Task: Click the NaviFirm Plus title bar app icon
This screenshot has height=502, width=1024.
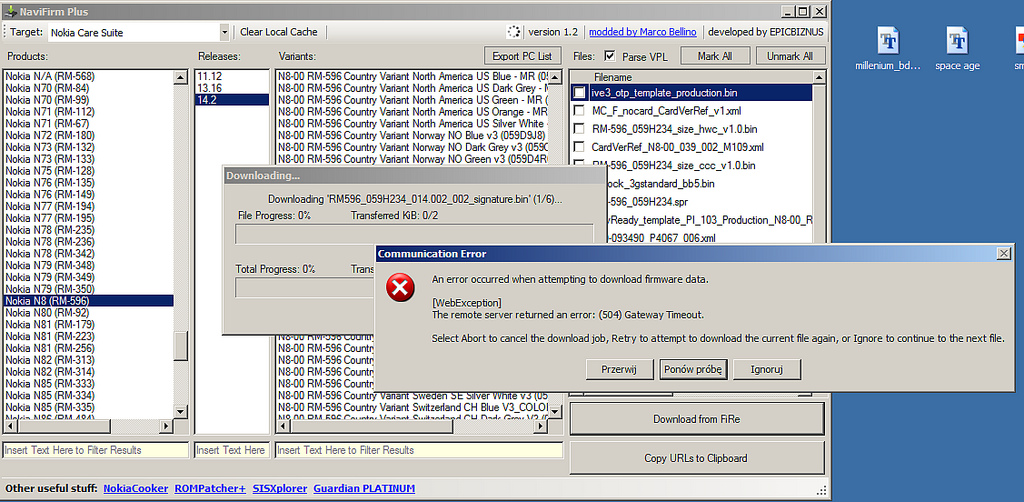Action: 10,12
